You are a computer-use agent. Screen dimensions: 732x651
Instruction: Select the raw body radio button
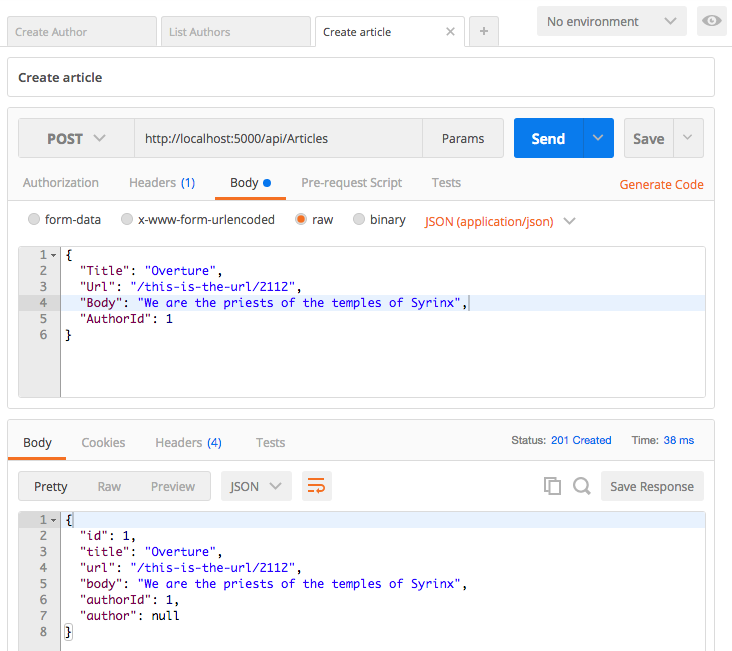tap(301, 219)
